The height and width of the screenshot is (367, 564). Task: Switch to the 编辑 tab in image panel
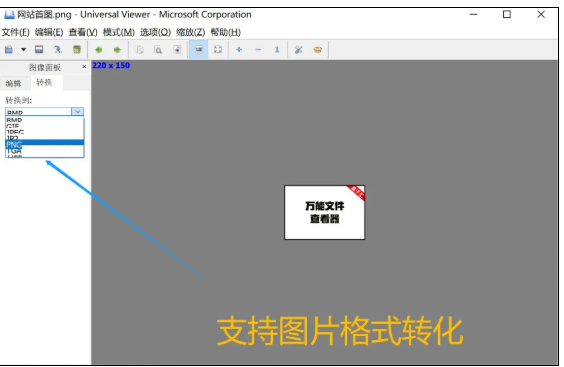tap(13, 83)
